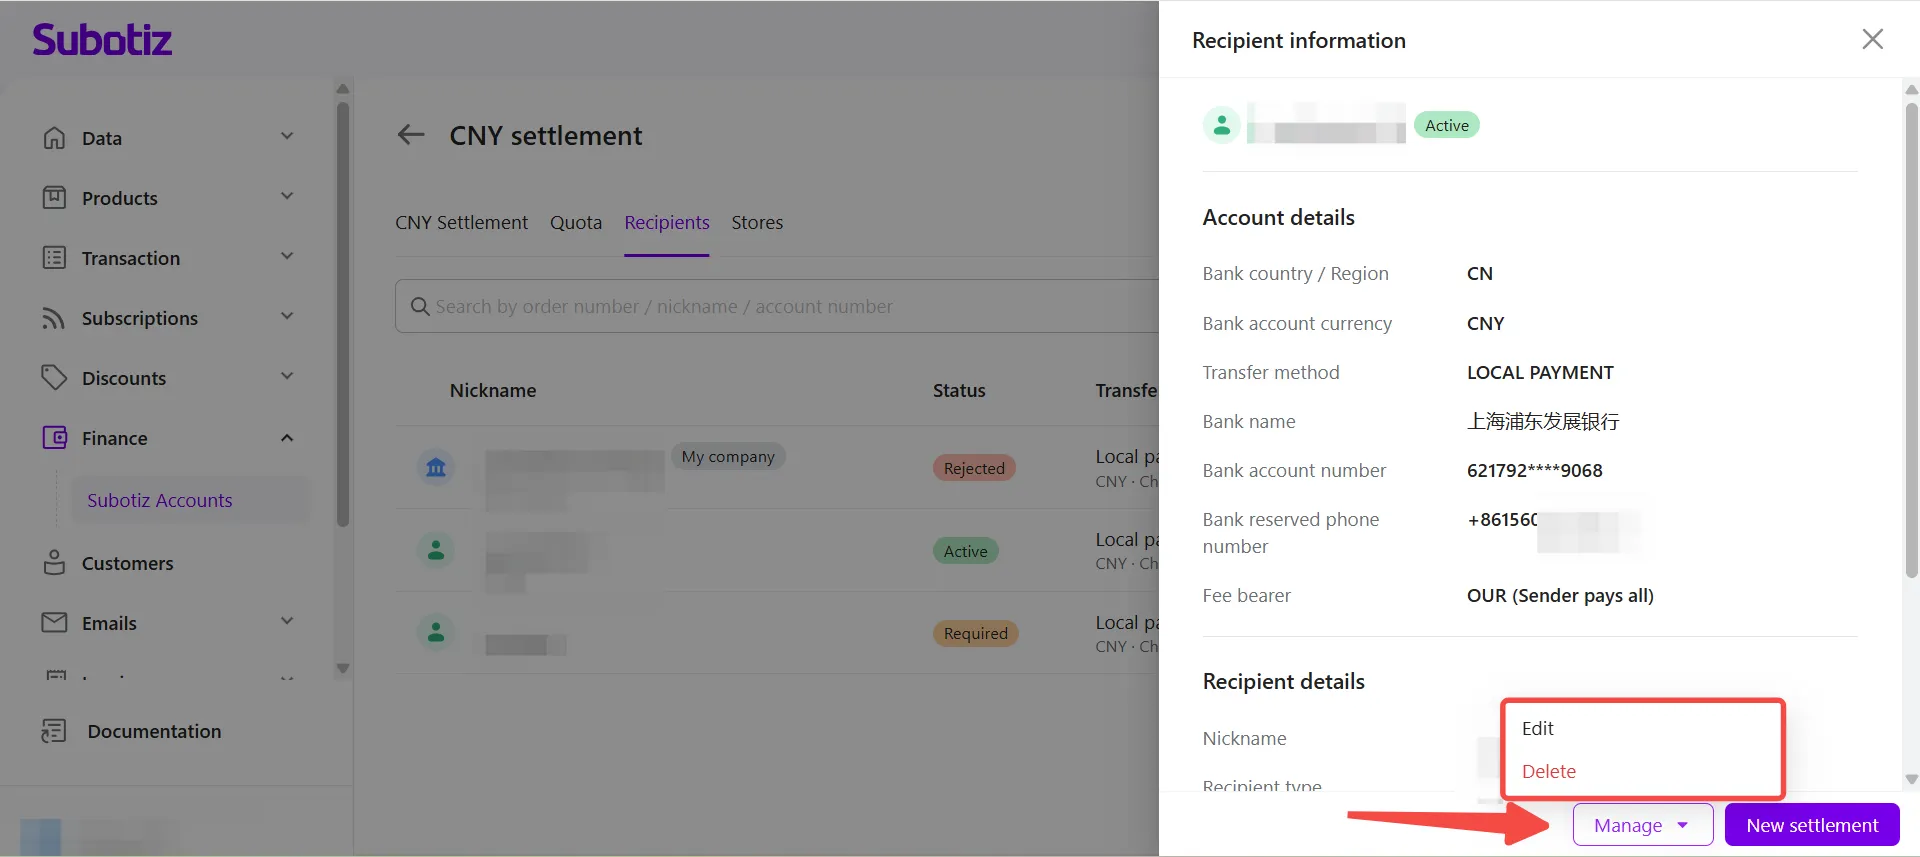The image size is (1920, 857).
Task: Collapse the Finance menu chevron
Action: 287,438
